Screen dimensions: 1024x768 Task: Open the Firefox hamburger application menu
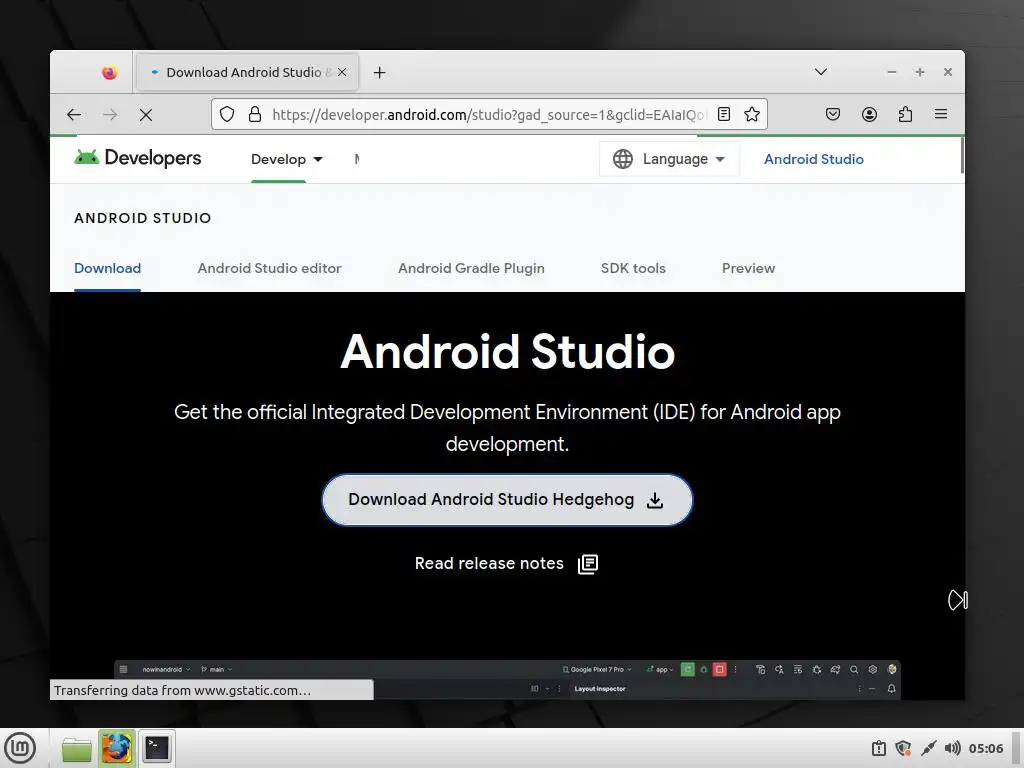[x=941, y=114]
